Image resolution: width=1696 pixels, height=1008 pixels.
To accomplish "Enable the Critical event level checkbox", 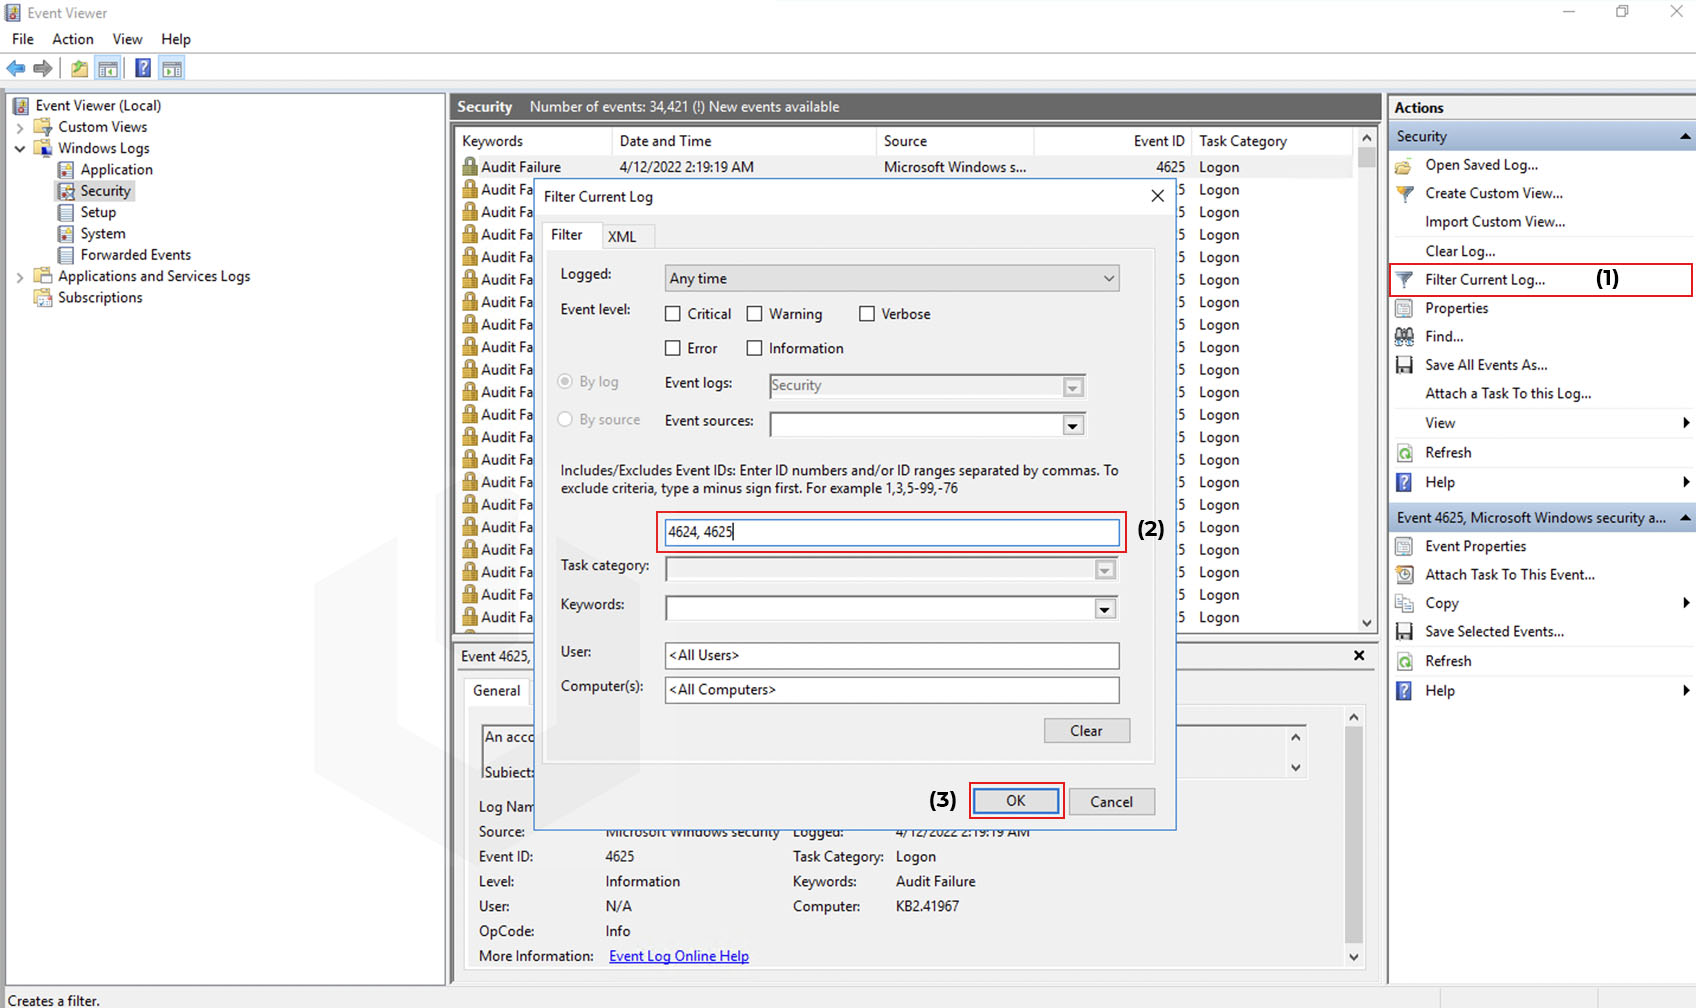I will point(673,314).
